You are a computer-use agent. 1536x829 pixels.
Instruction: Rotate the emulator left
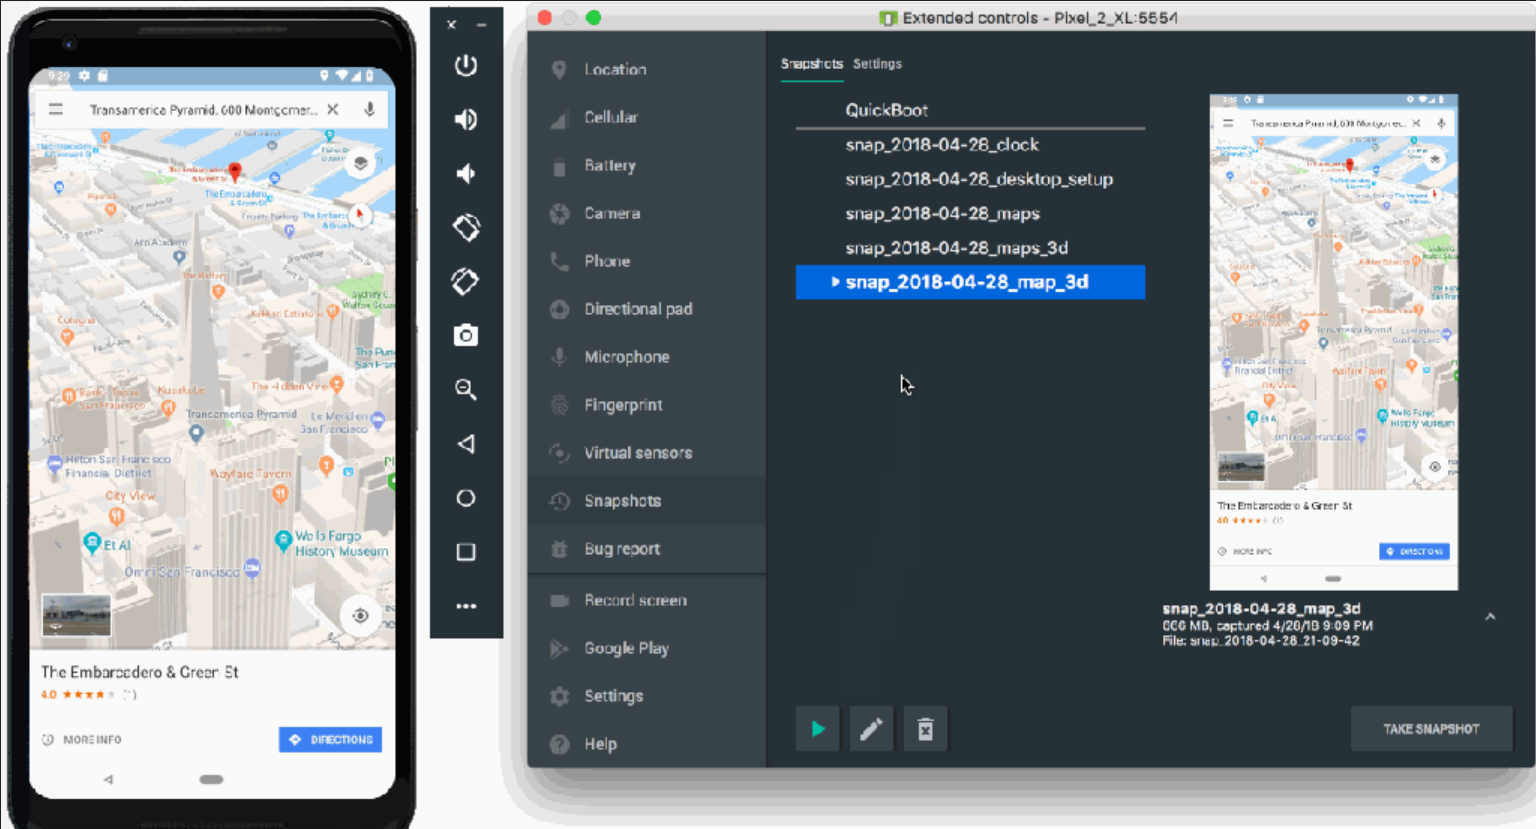466,228
